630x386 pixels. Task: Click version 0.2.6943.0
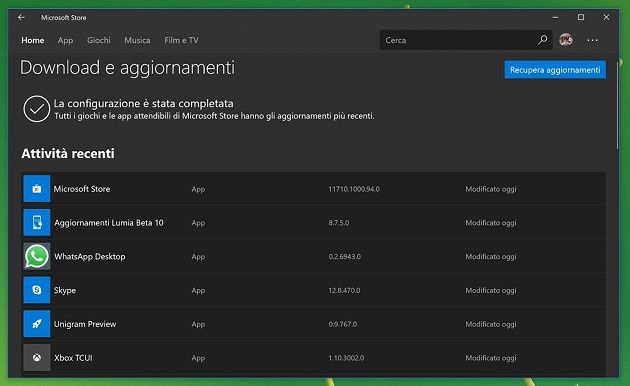344,256
